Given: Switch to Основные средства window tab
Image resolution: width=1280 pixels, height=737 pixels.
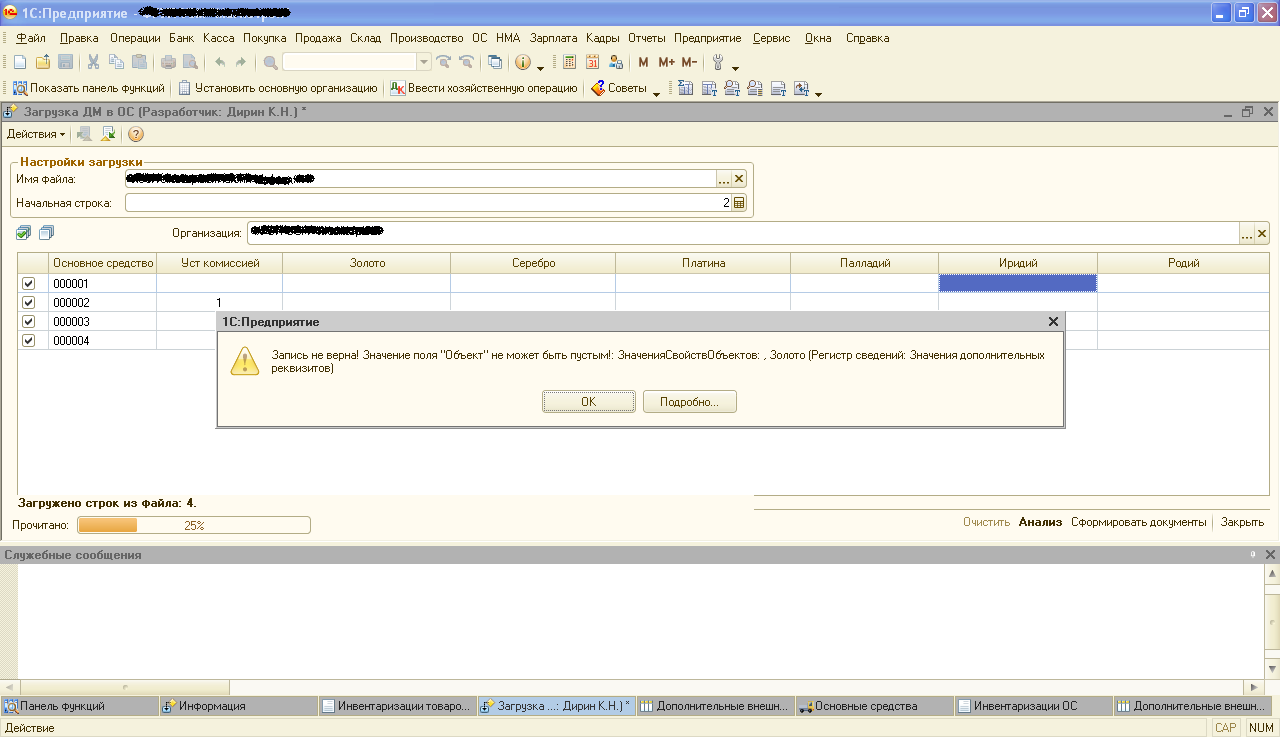Looking at the screenshot, I should pyautogui.click(x=873, y=706).
